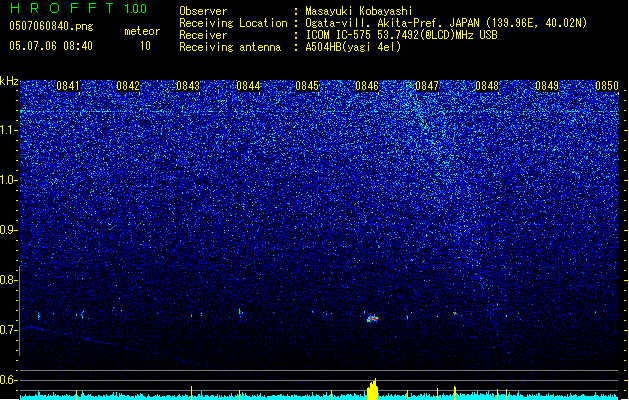Click the 1.1 kHz axis label
The height and width of the screenshot is (400, 629).
pyautogui.click(x=9, y=130)
